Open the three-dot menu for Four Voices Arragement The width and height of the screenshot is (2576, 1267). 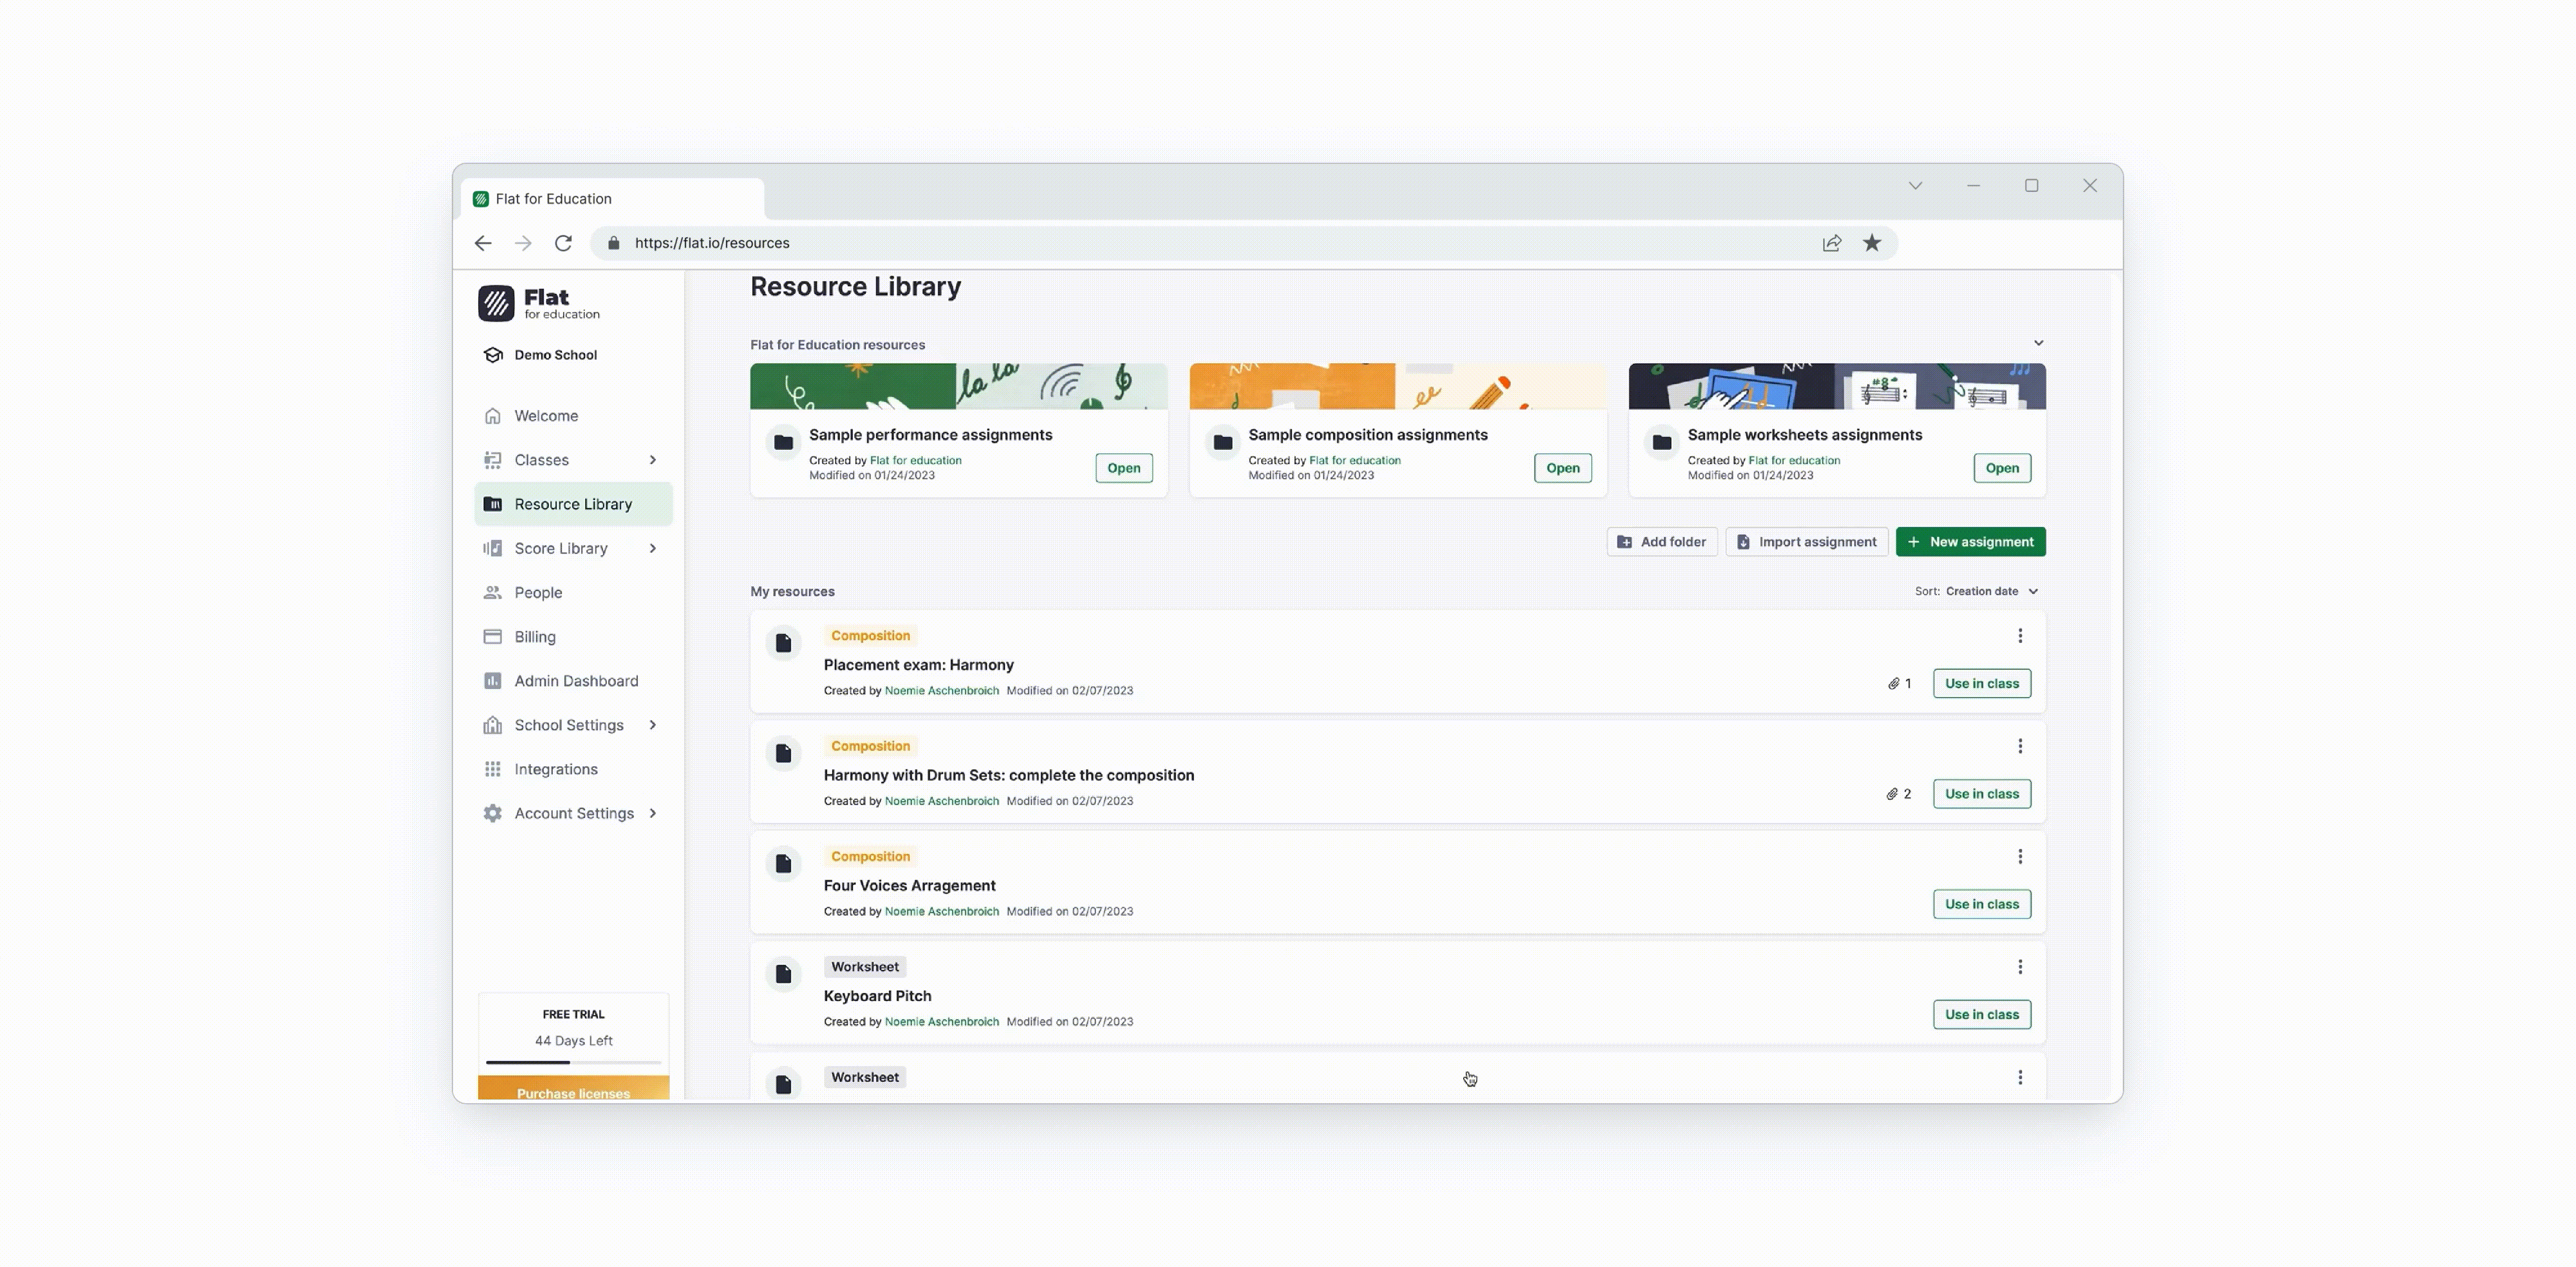(2020, 857)
